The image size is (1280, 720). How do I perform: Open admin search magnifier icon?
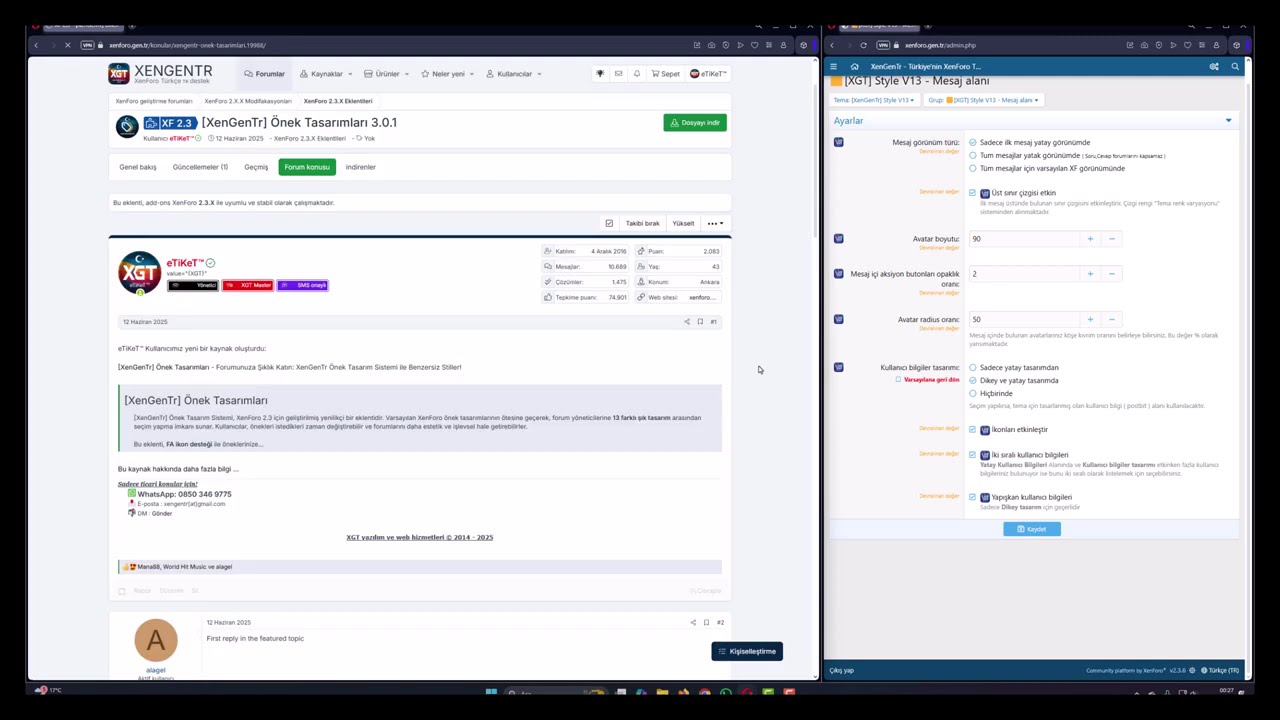[1235, 66]
